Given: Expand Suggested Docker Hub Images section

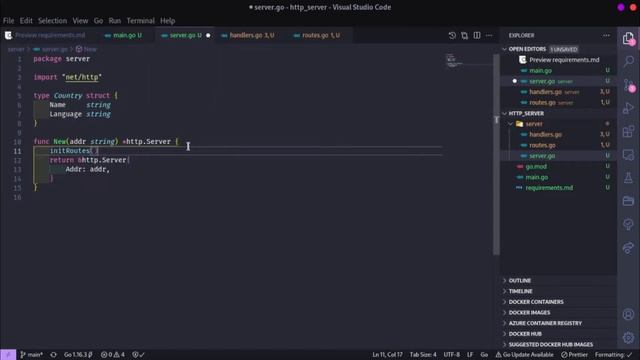Looking at the screenshot, I should [x=550, y=344].
